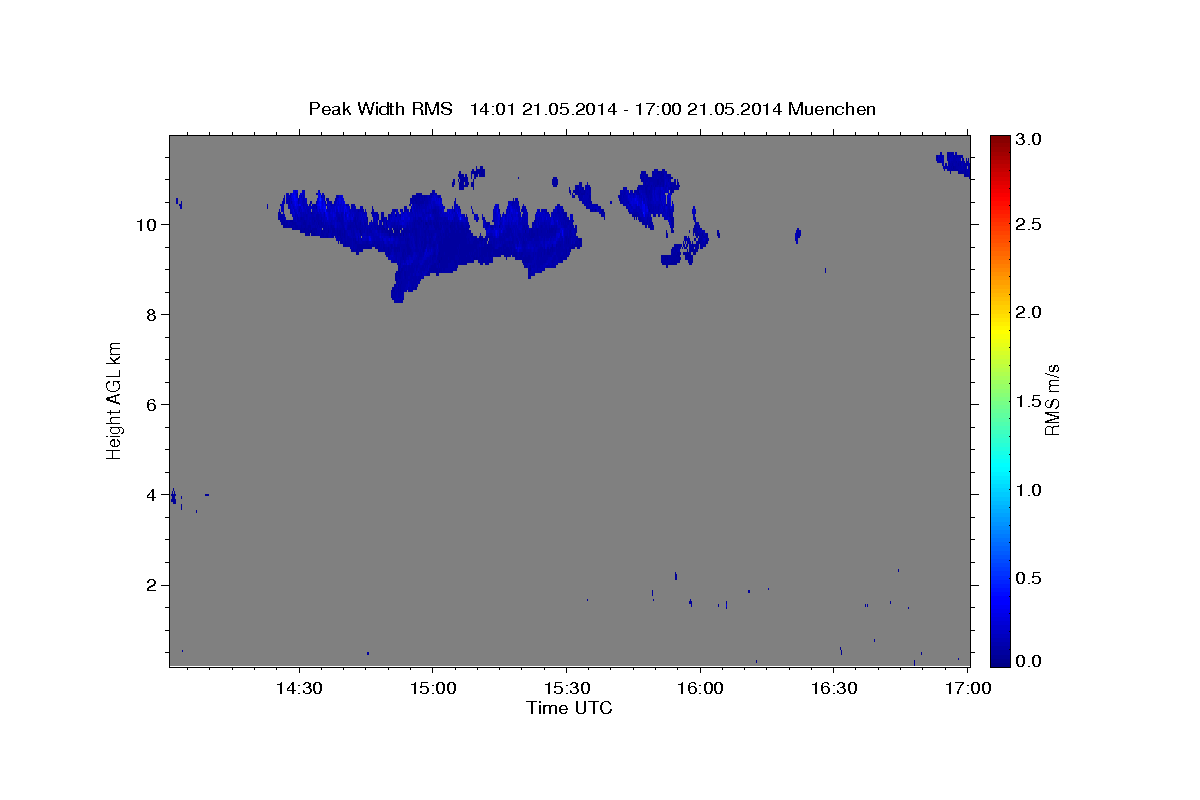This screenshot has height=800, width=1200.
Task: Click the '15:00' time axis label
Action: click(x=433, y=688)
